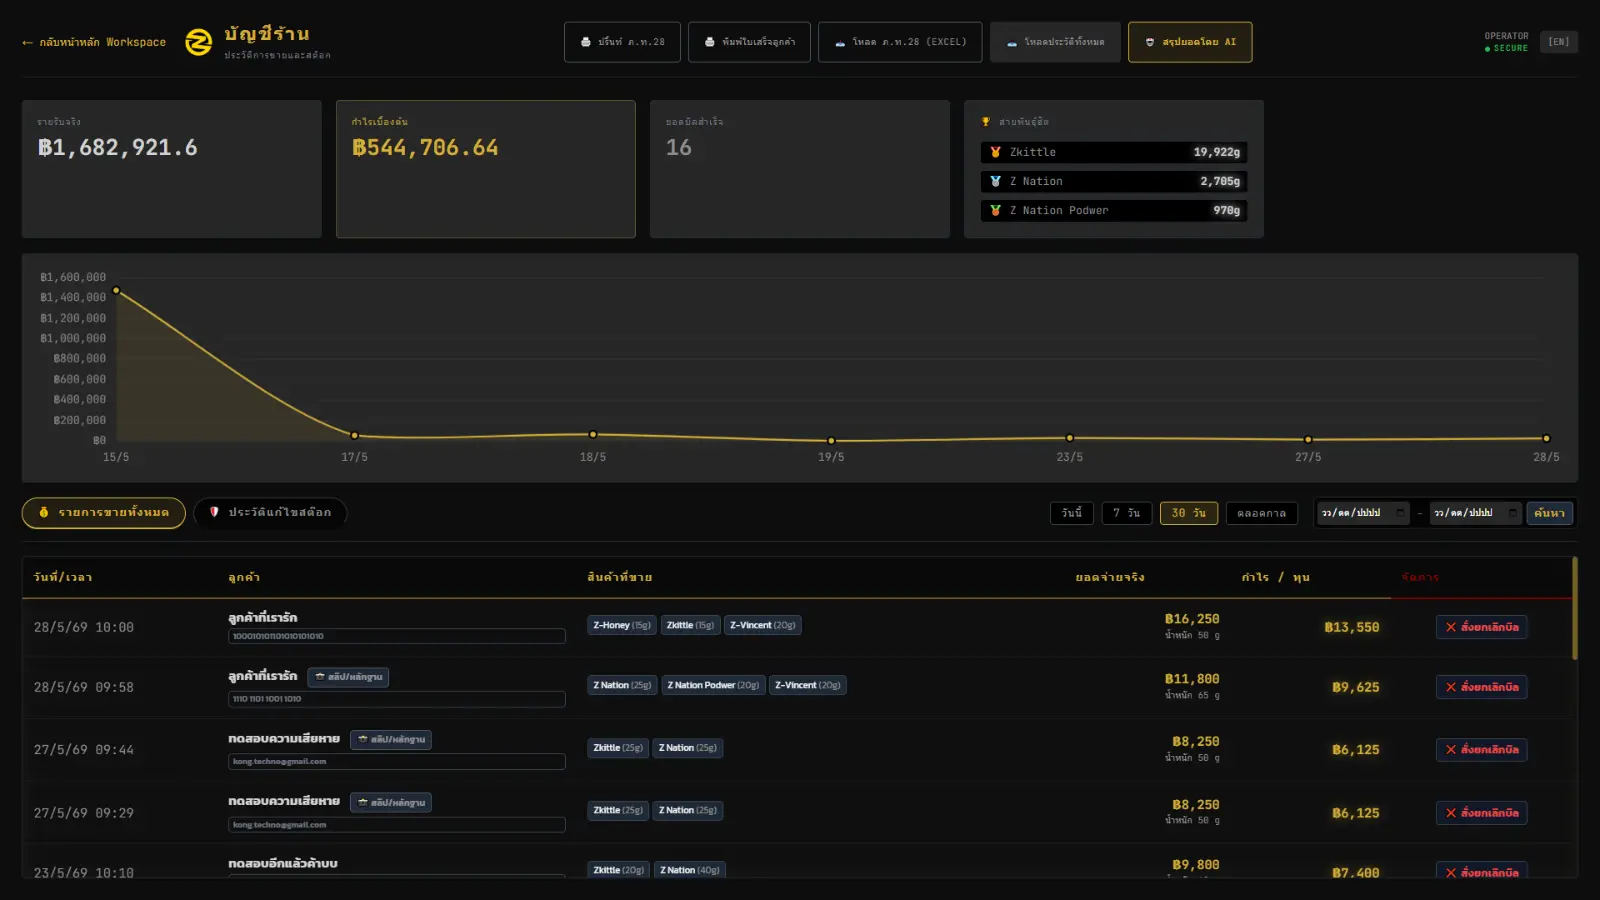The height and width of the screenshot is (900, 1600).
Task: Cancel the bill from 27/5/69 09:29
Action: click(x=1482, y=813)
